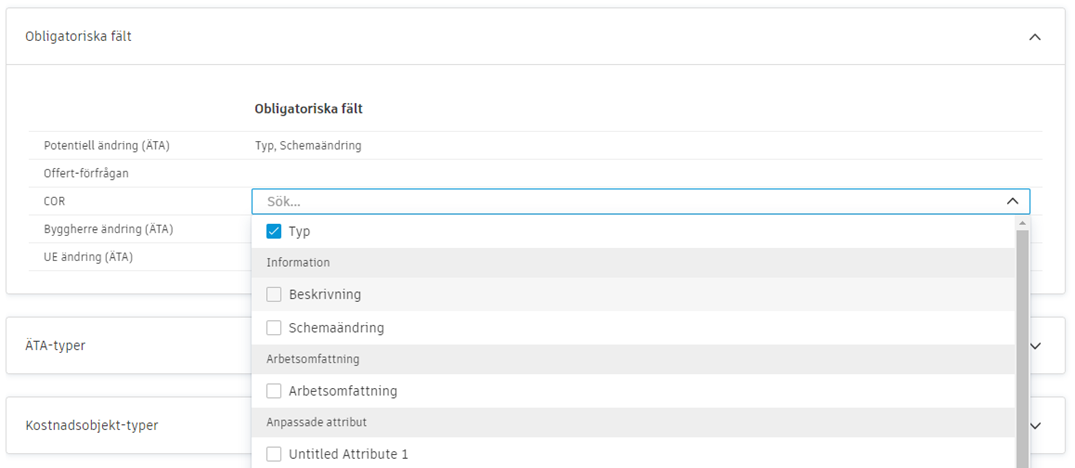Close the COR dropdown using its arrow
This screenshot has height=468, width=1075.
(1012, 201)
